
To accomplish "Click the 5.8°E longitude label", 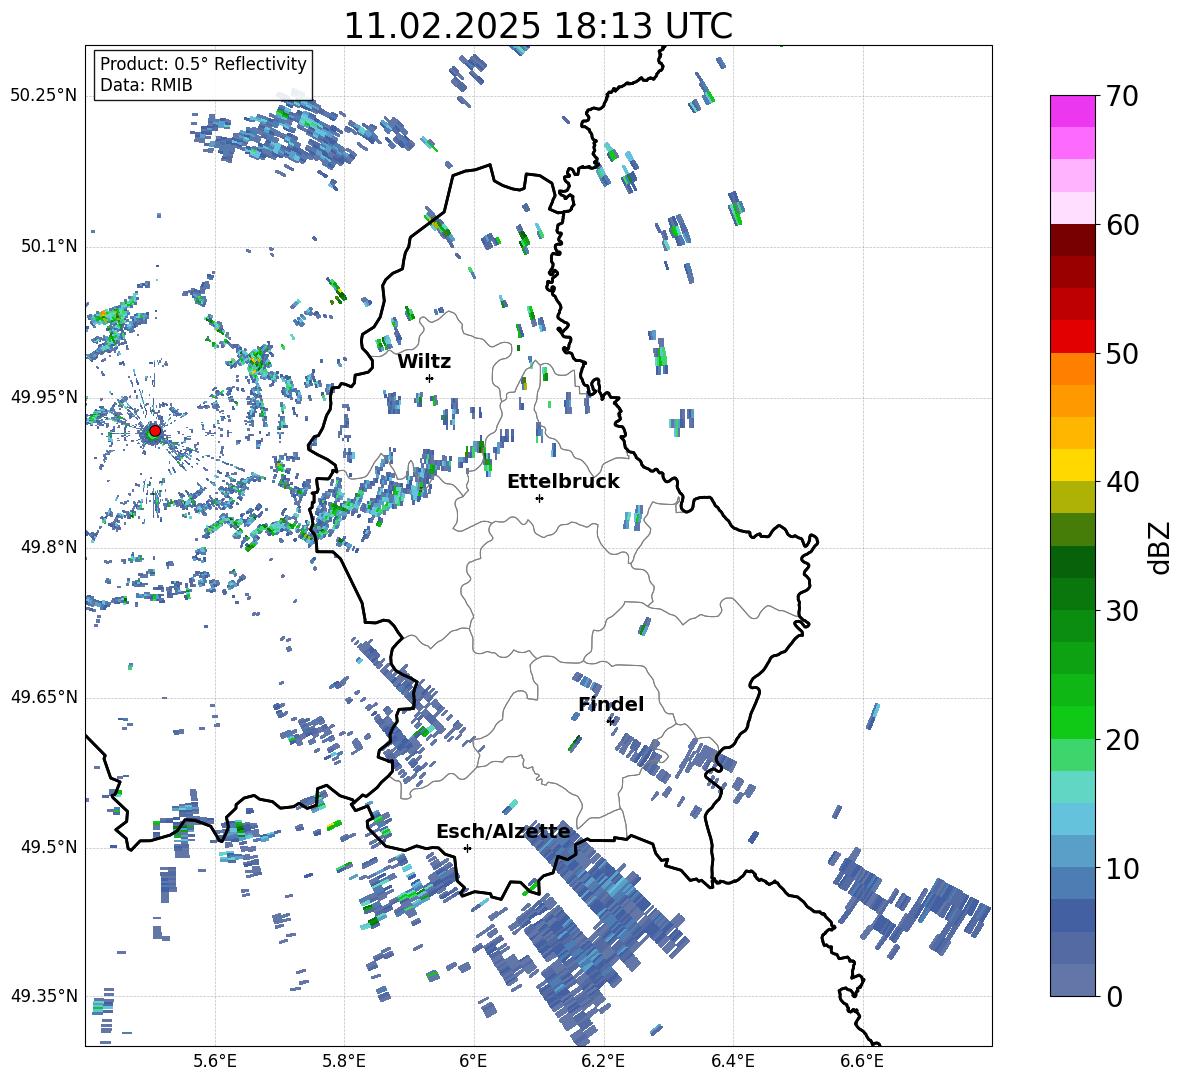I will coord(344,1062).
